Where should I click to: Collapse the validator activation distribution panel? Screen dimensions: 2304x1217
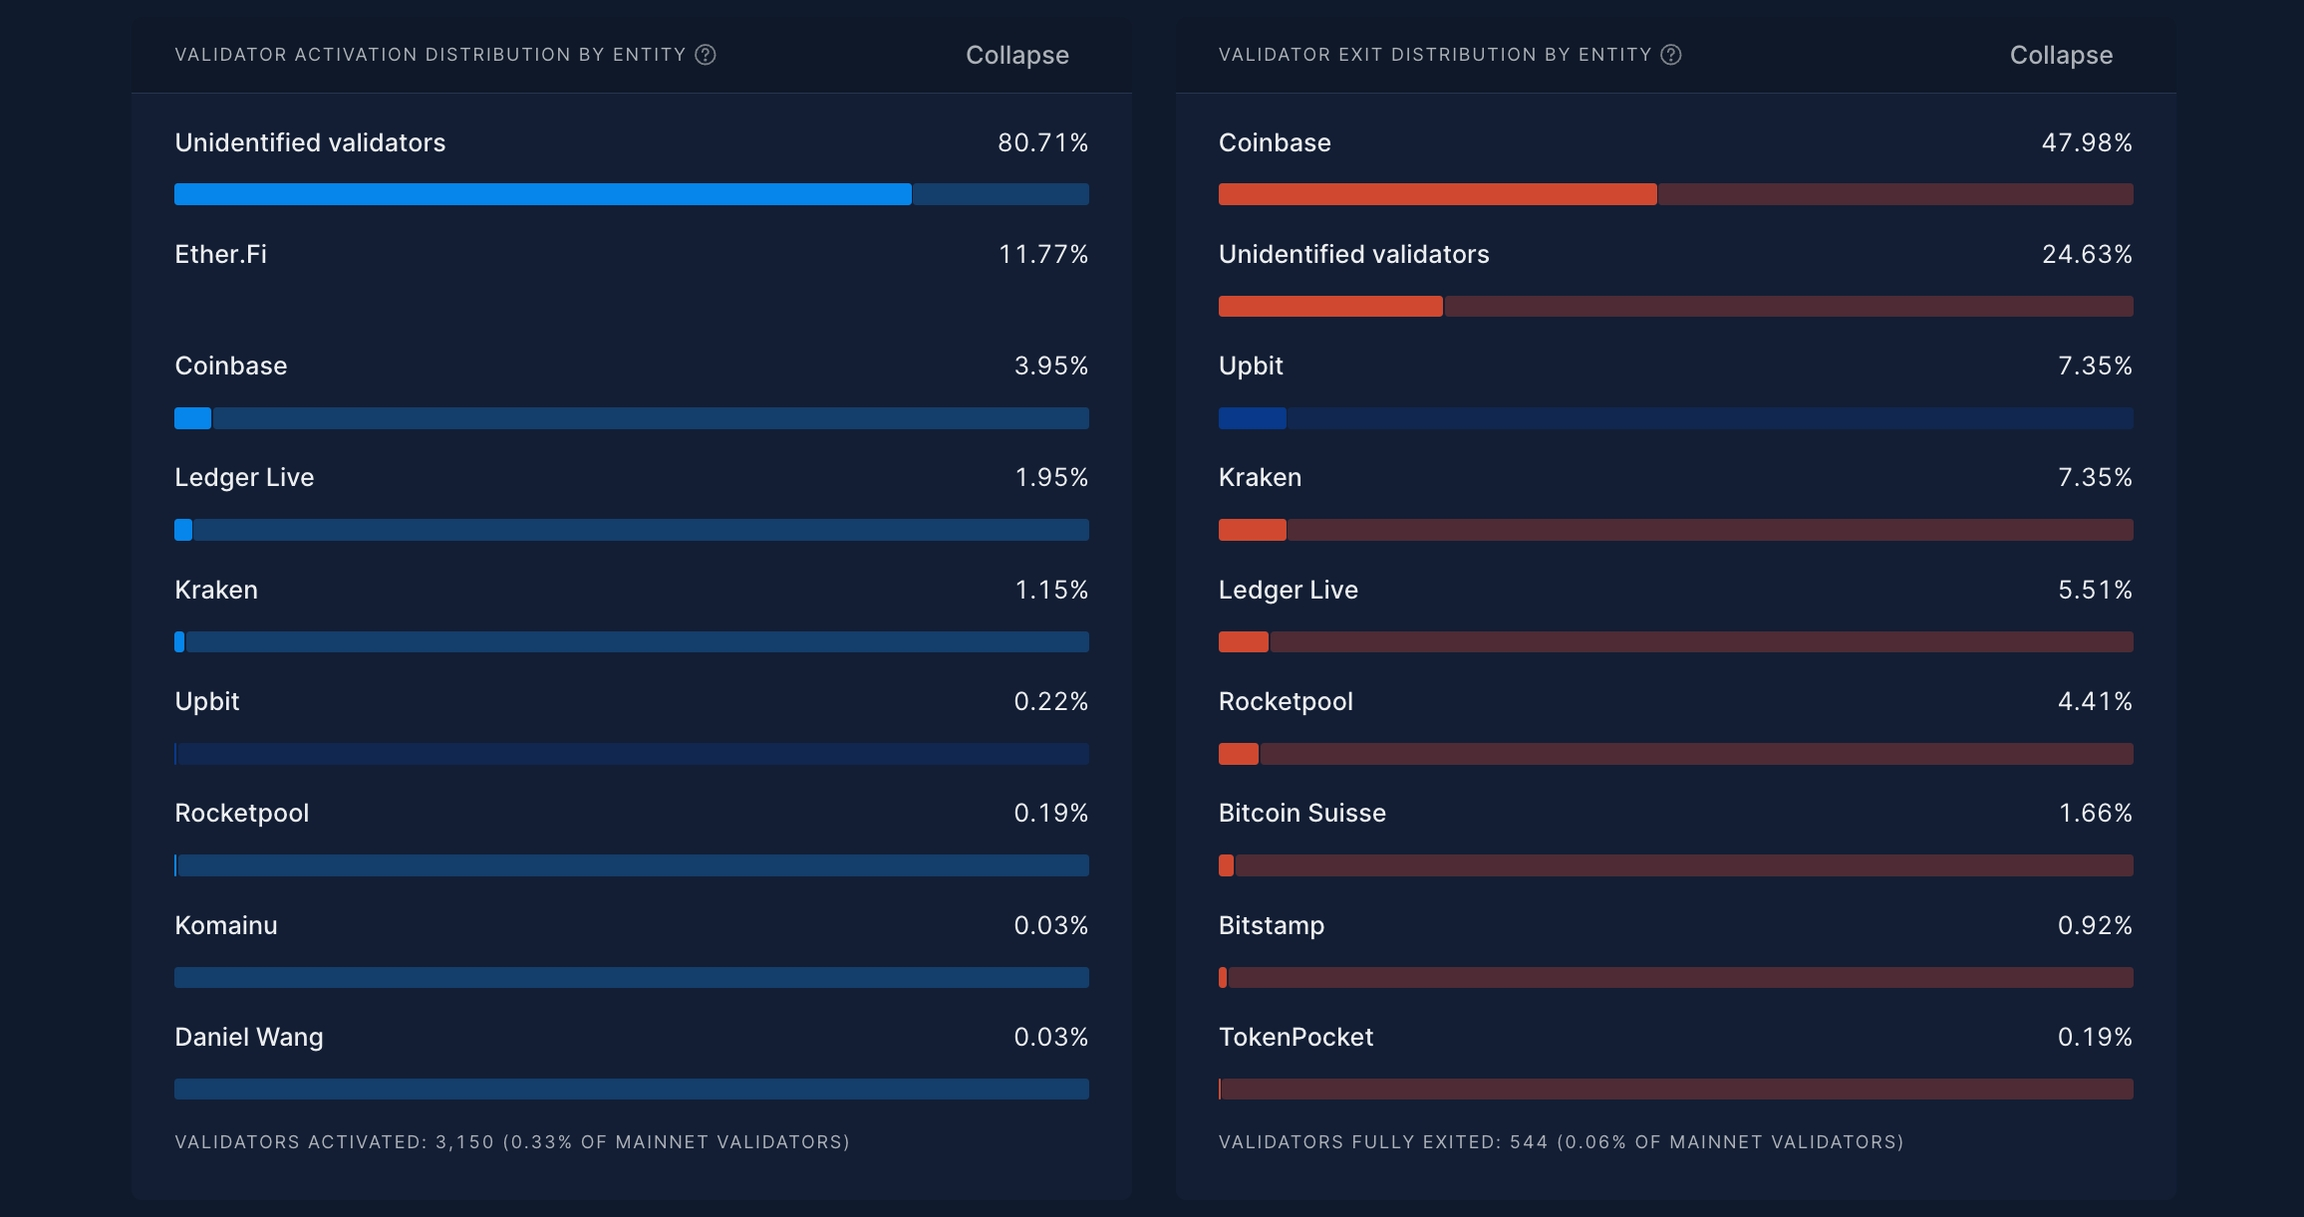tap(1017, 55)
